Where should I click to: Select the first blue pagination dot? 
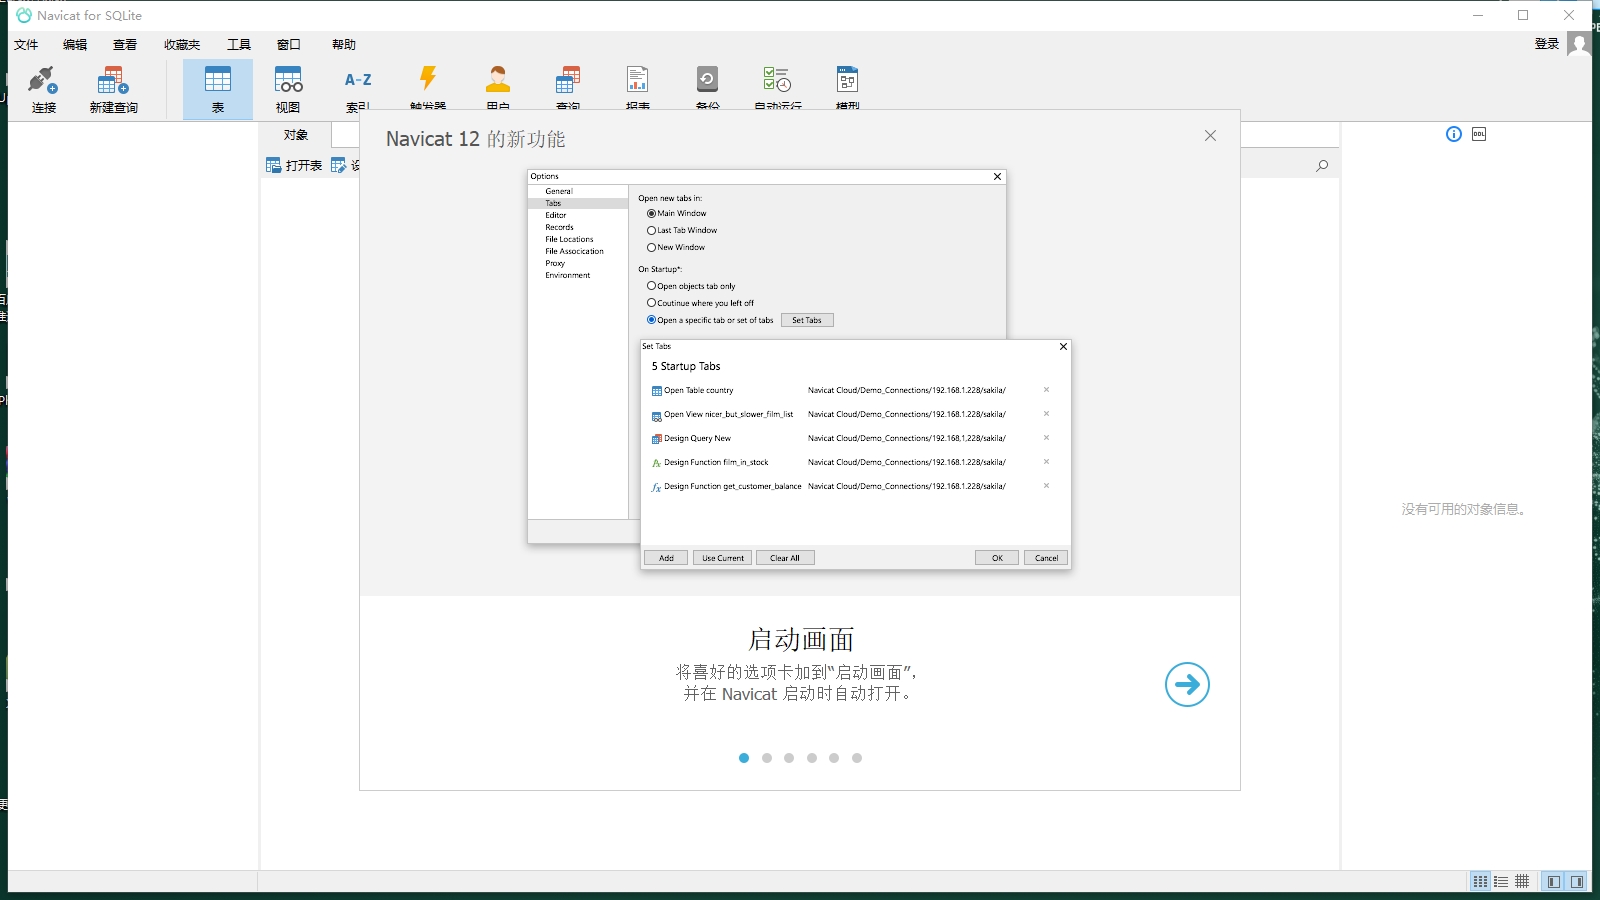(x=744, y=758)
